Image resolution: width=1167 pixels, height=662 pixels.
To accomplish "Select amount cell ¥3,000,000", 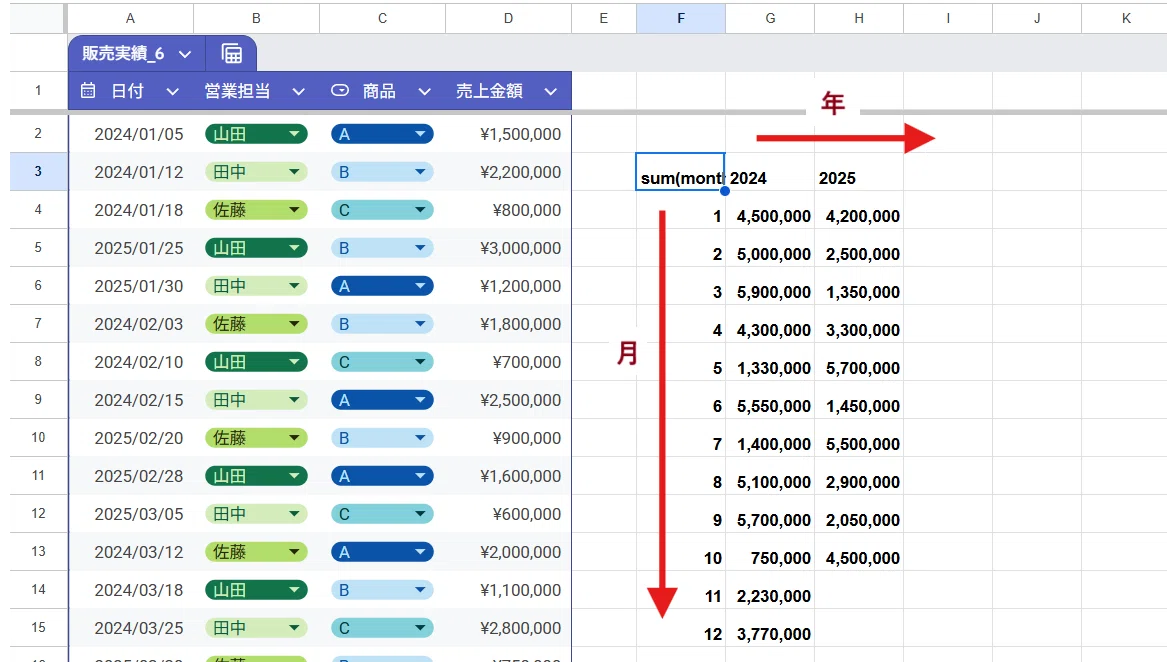I will [x=508, y=248].
